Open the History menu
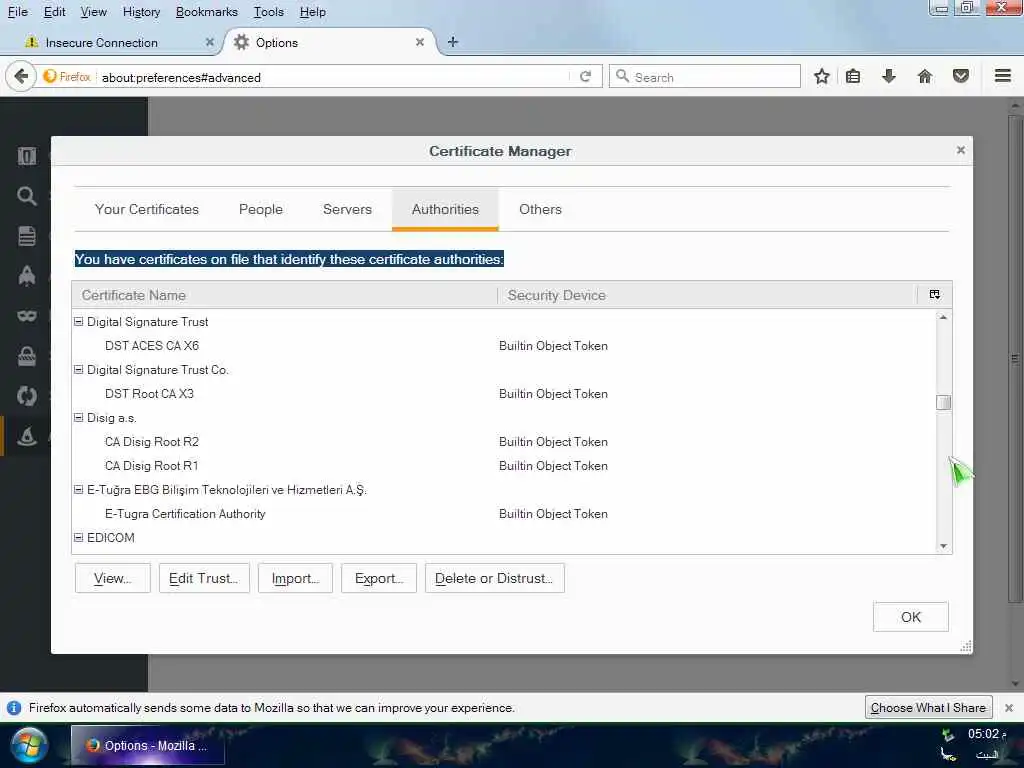Screen dimensions: 1024x768 pos(141,12)
